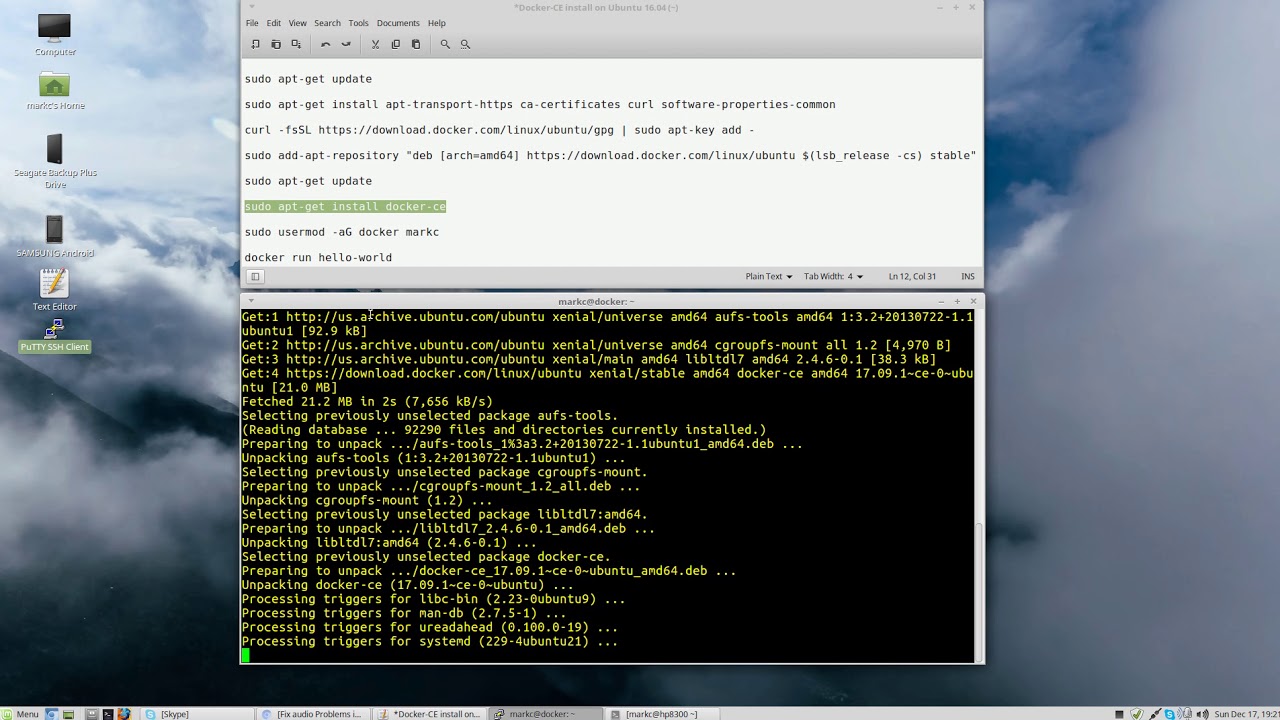The image size is (1280, 720).
Task: Redo the edit using the toolbar arrow
Action: click(346, 44)
